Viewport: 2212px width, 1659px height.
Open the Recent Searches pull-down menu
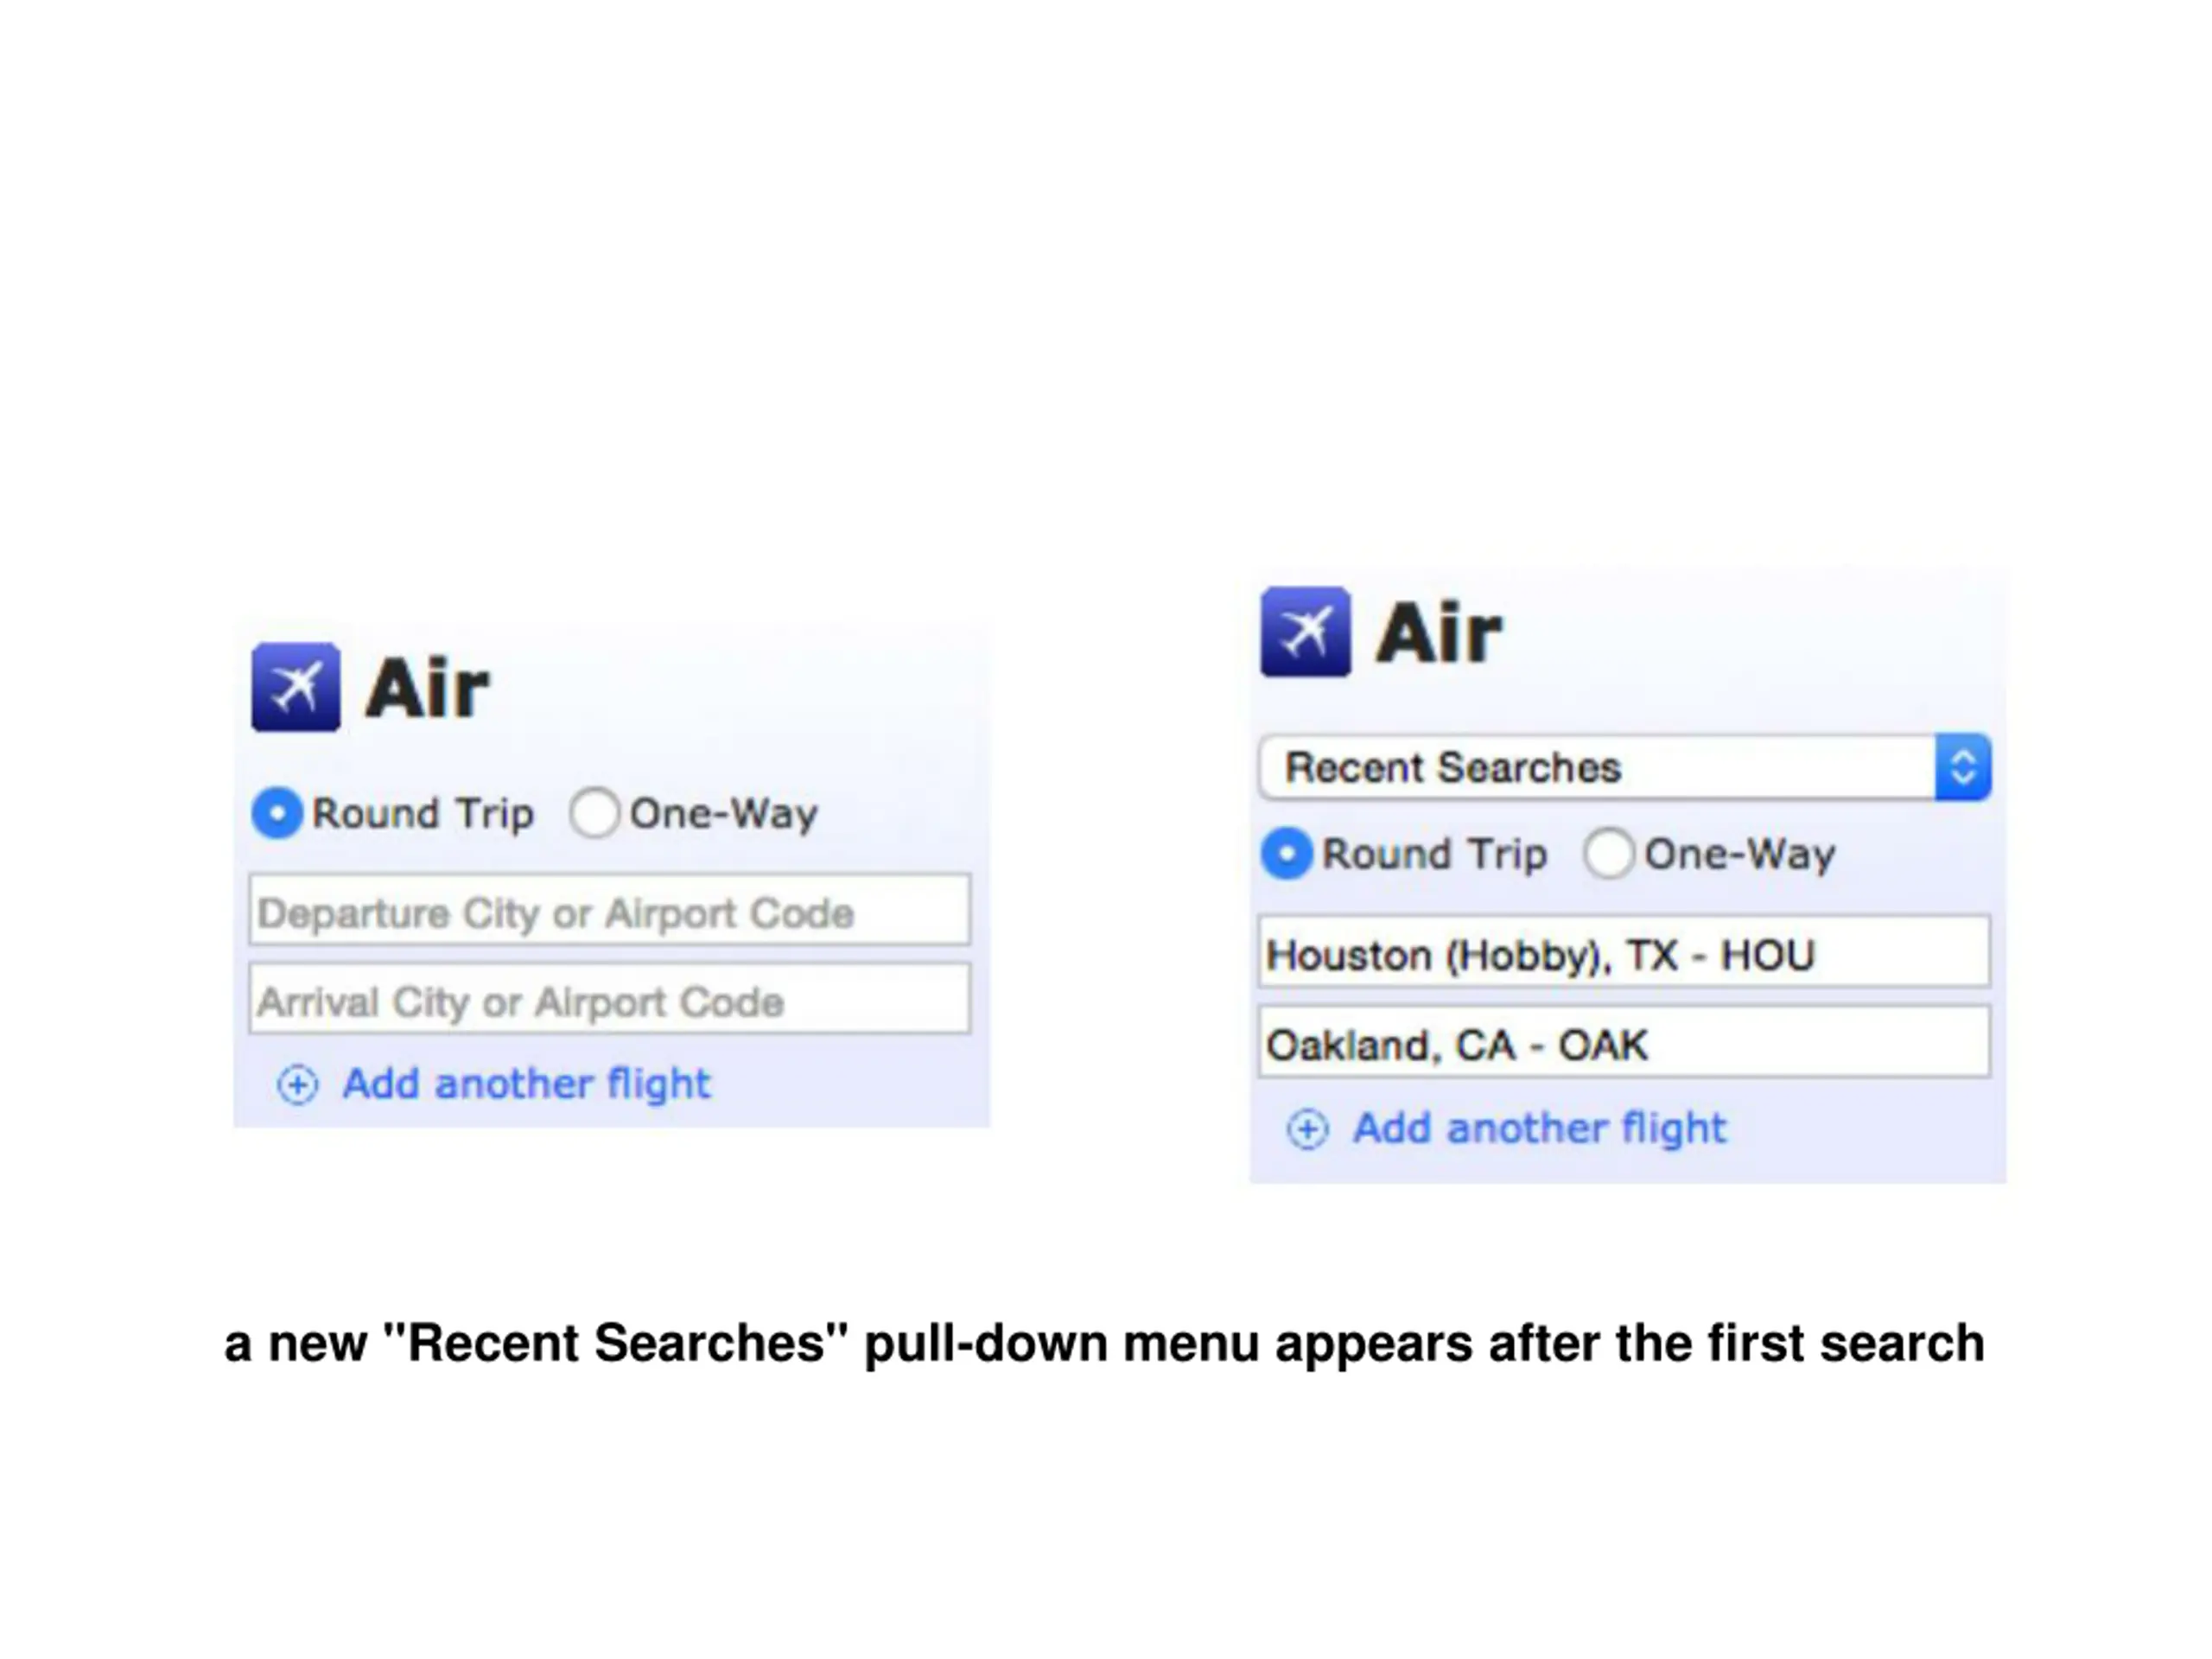click(1625, 768)
